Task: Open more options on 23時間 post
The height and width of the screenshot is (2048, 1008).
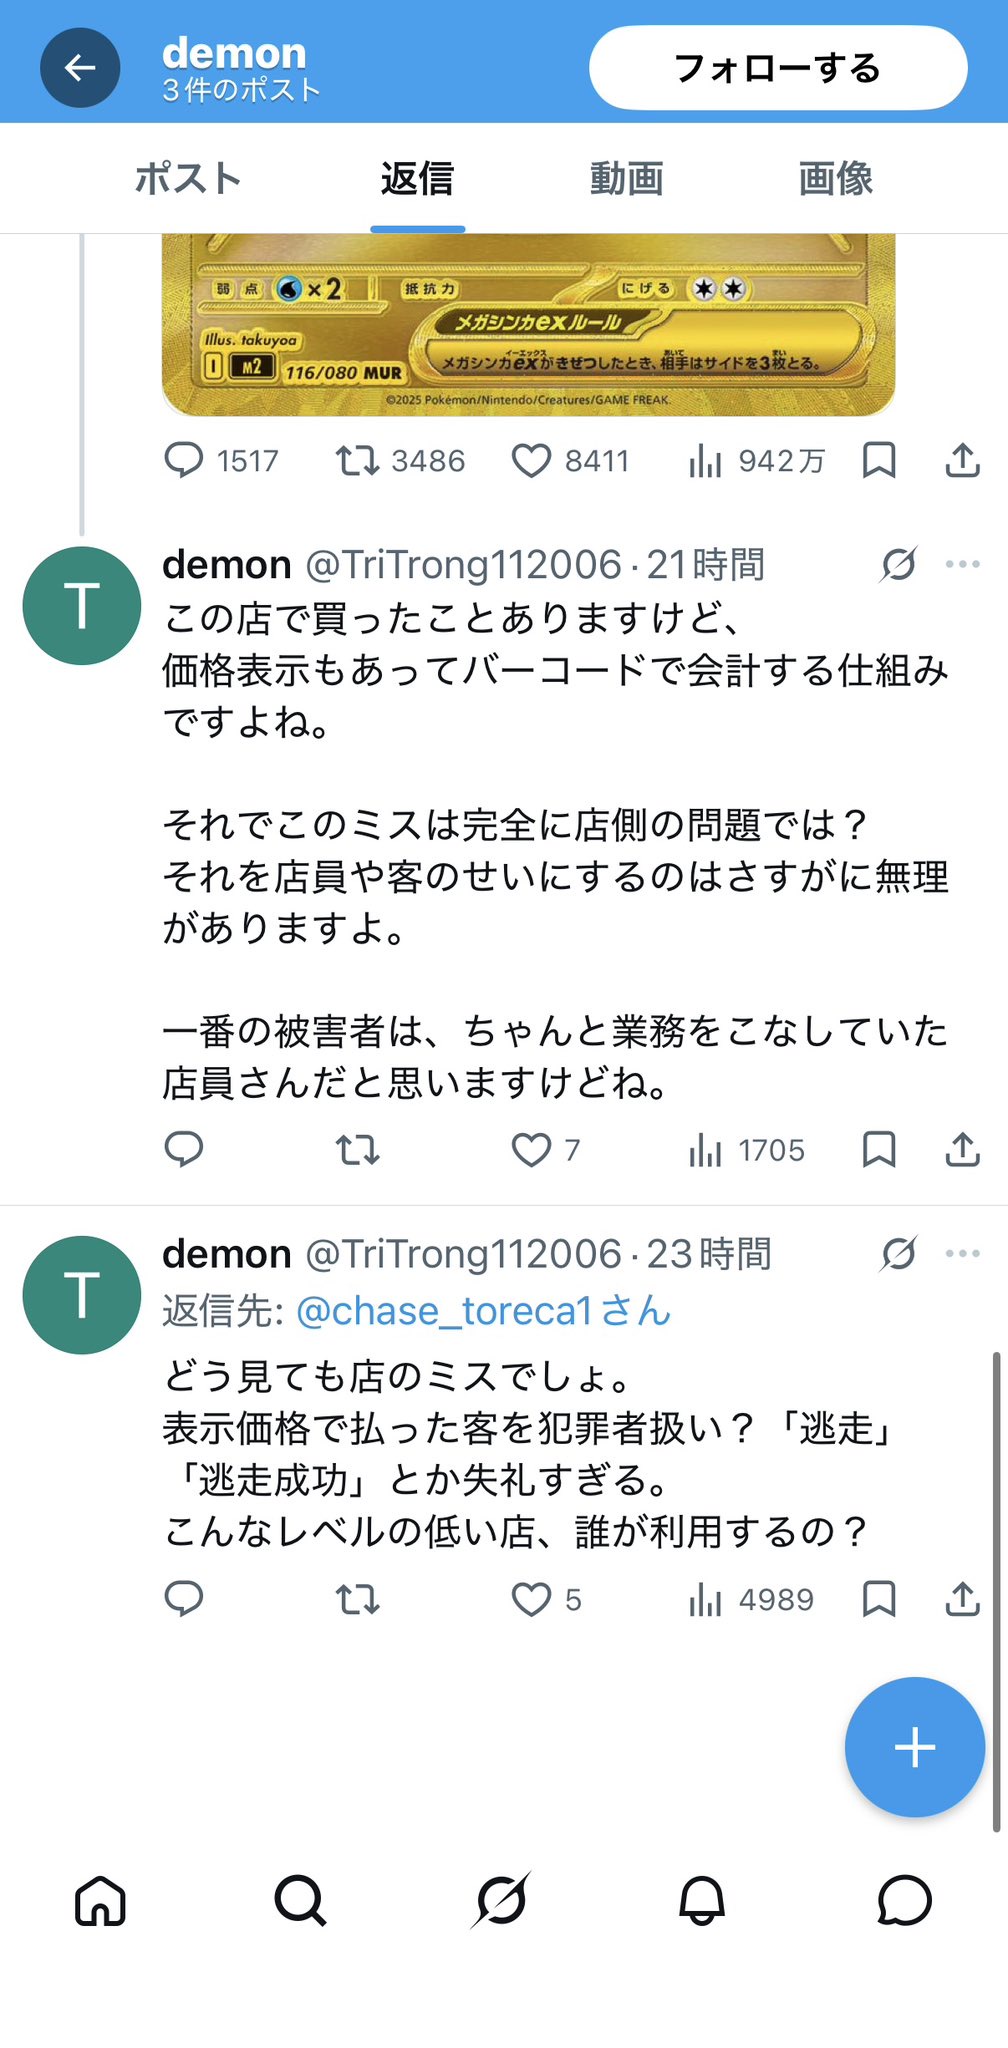Action: point(962,1254)
